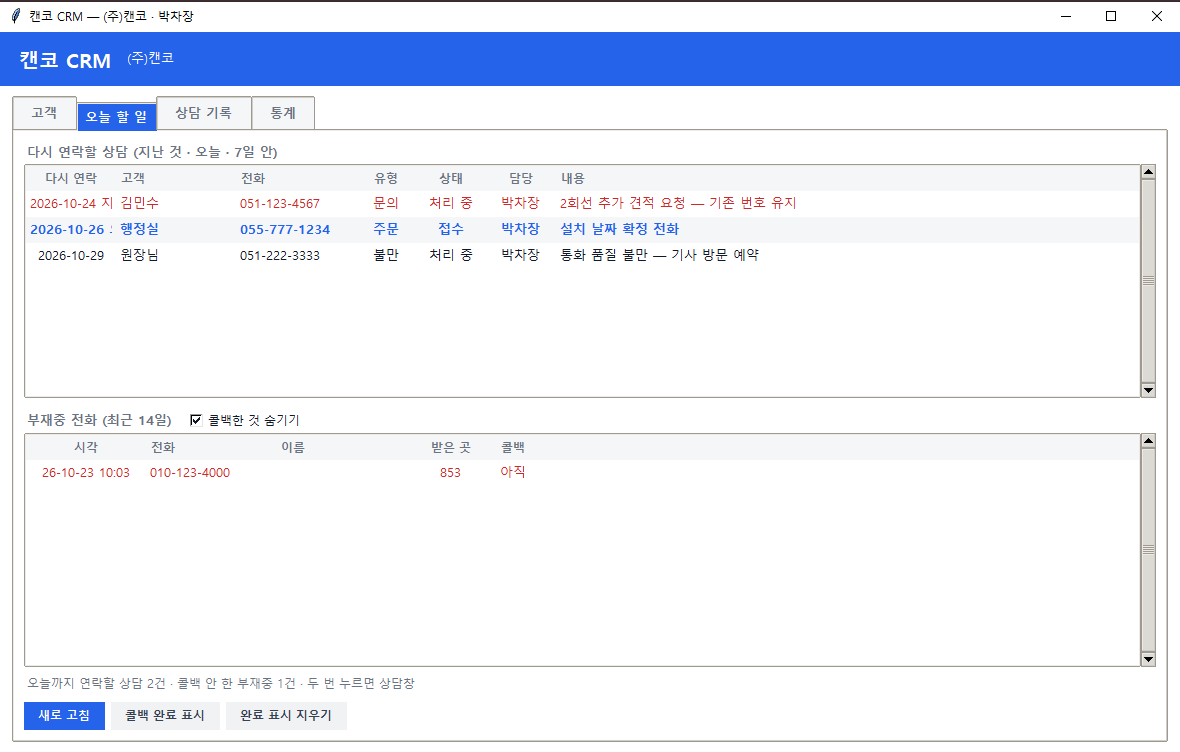This screenshot has width=1180, height=752.
Task: Click up arrow of follow-up list scrollbar
Action: pos(1148,172)
